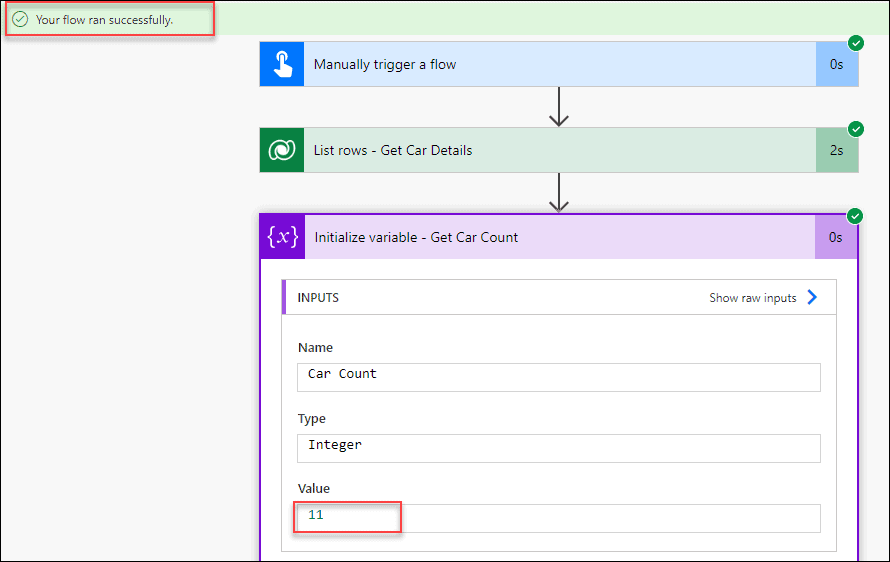Expand the List rows - Get Car Details step
The height and width of the screenshot is (562, 890).
tap(559, 150)
